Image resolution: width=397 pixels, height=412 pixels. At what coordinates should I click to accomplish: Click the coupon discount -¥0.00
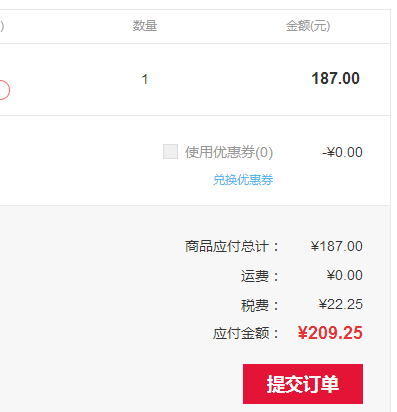(x=342, y=152)
